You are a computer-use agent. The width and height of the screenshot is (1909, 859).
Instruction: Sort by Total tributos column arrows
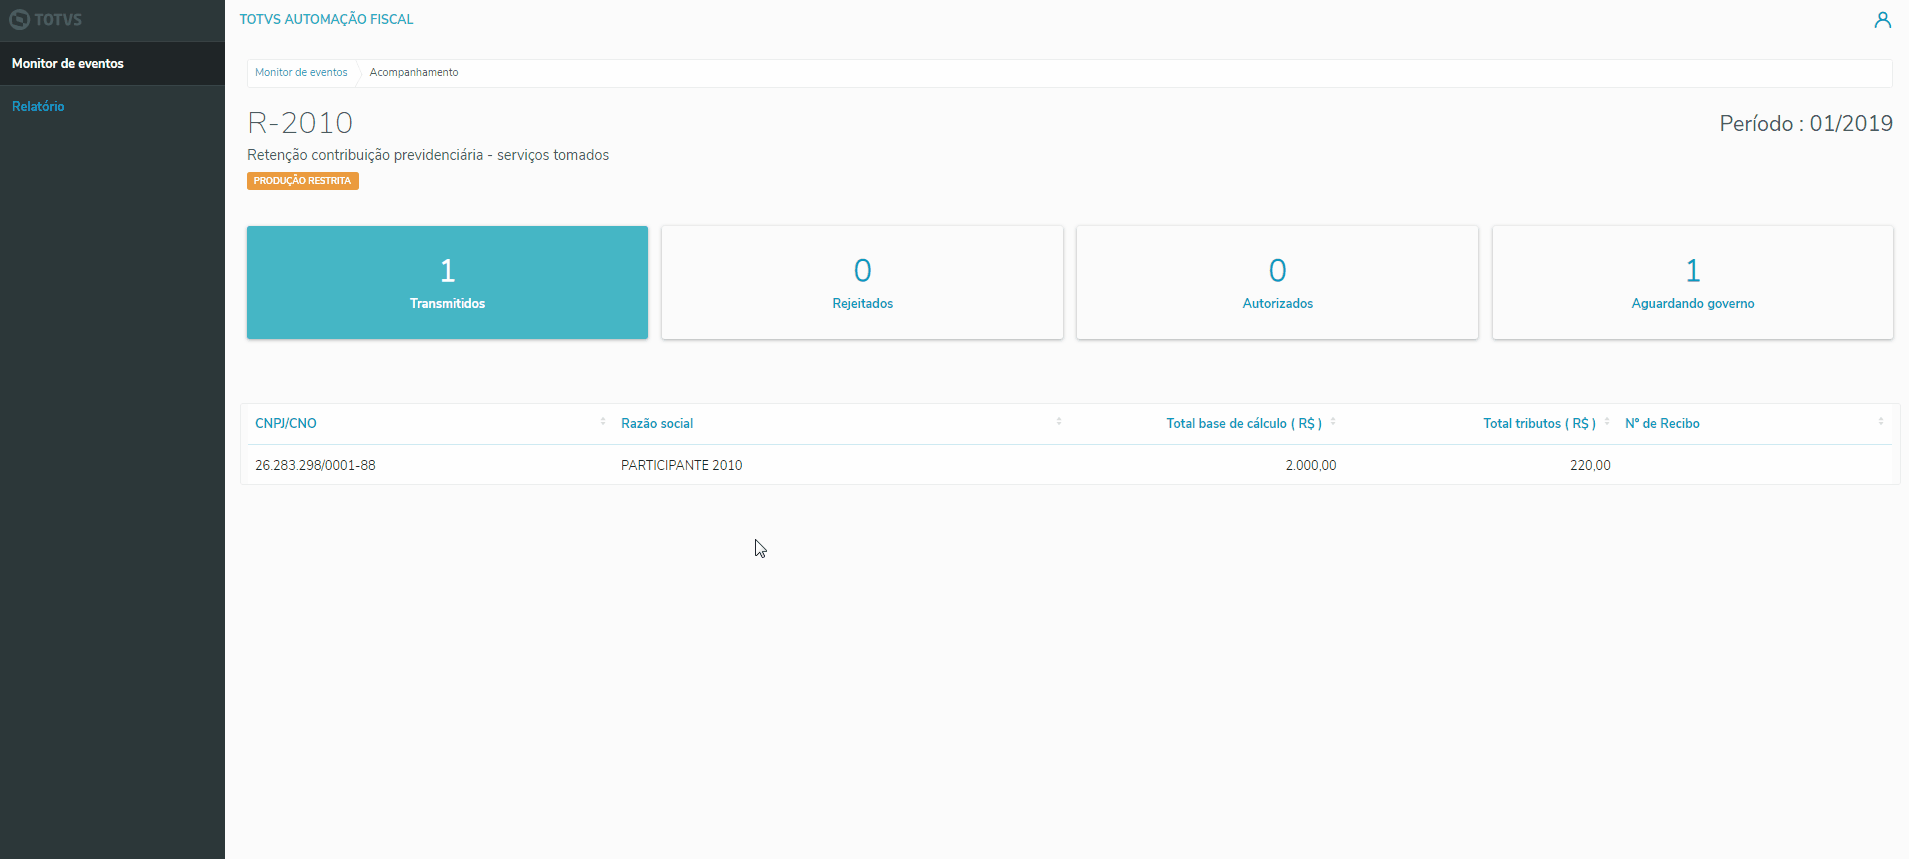(x=1607, y=422)
